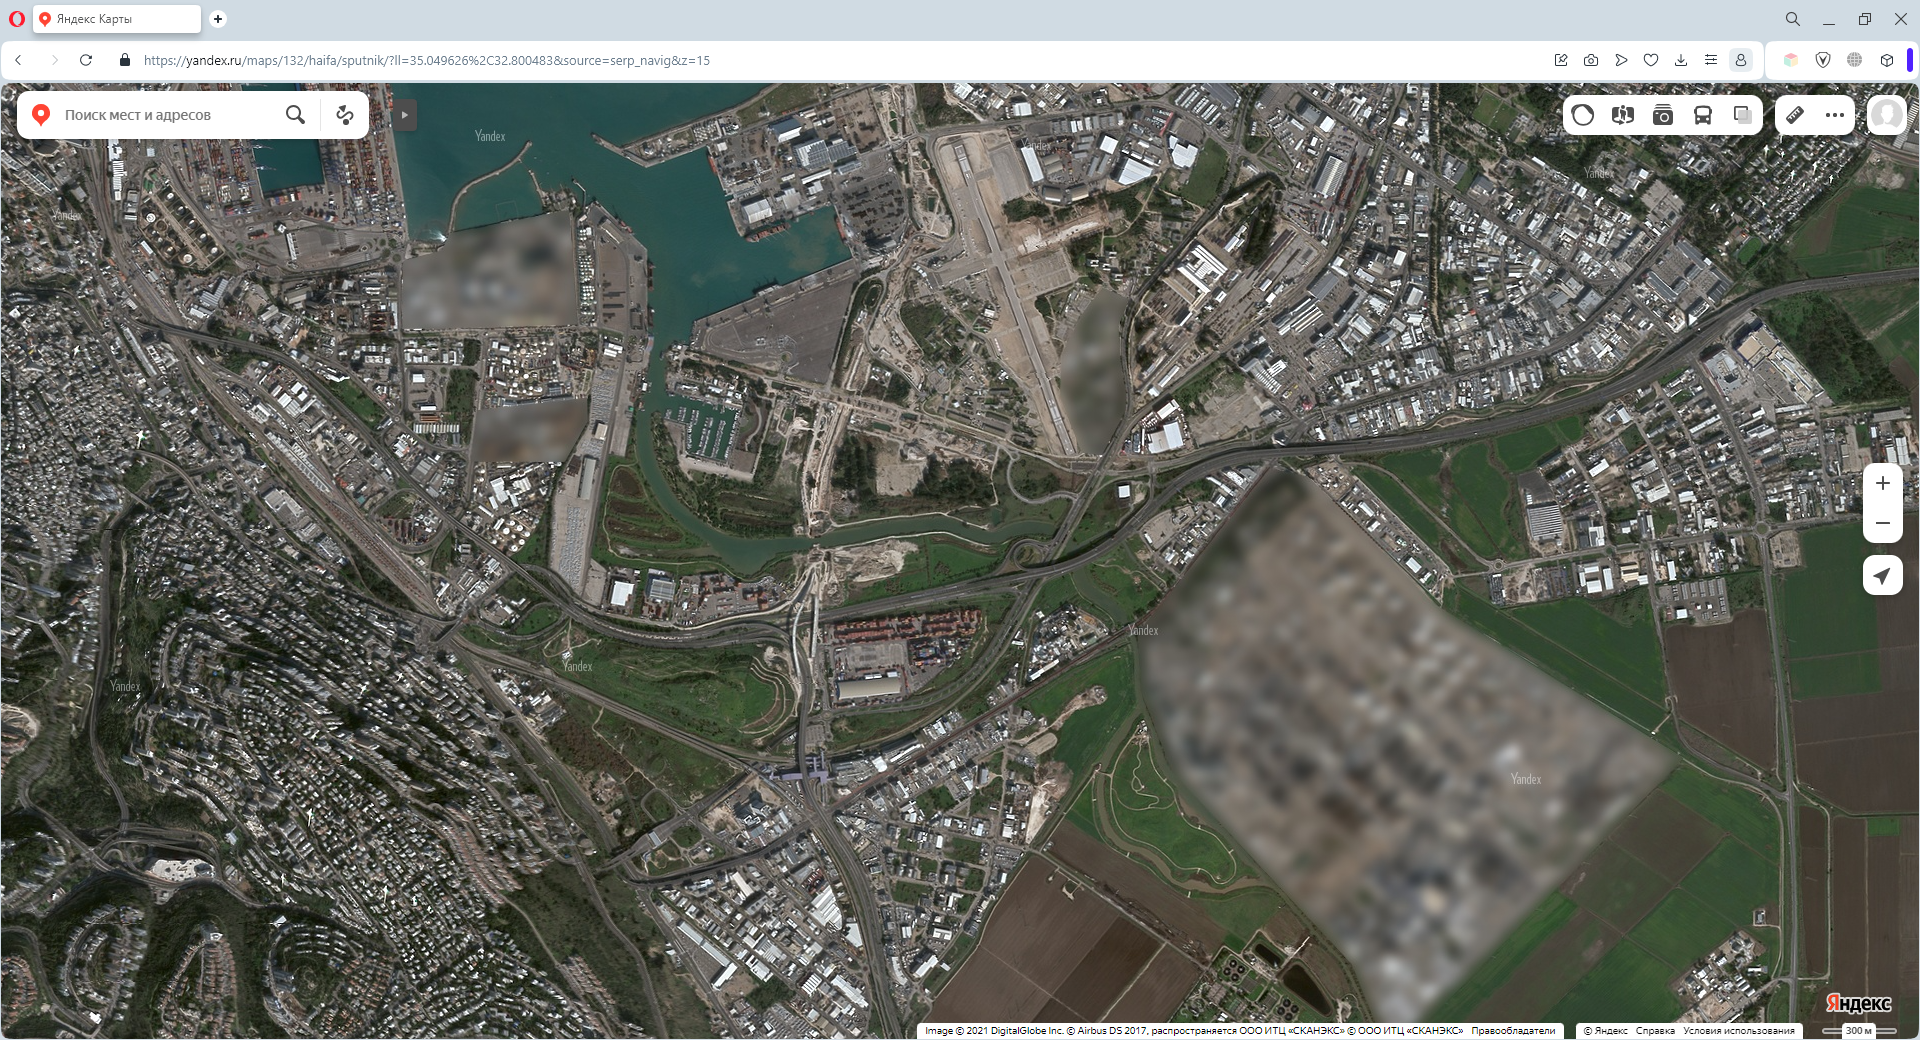The image size is (1920, 1040).
Task: Switch to the Яндекс Карты tab
Action: (116, 19)
